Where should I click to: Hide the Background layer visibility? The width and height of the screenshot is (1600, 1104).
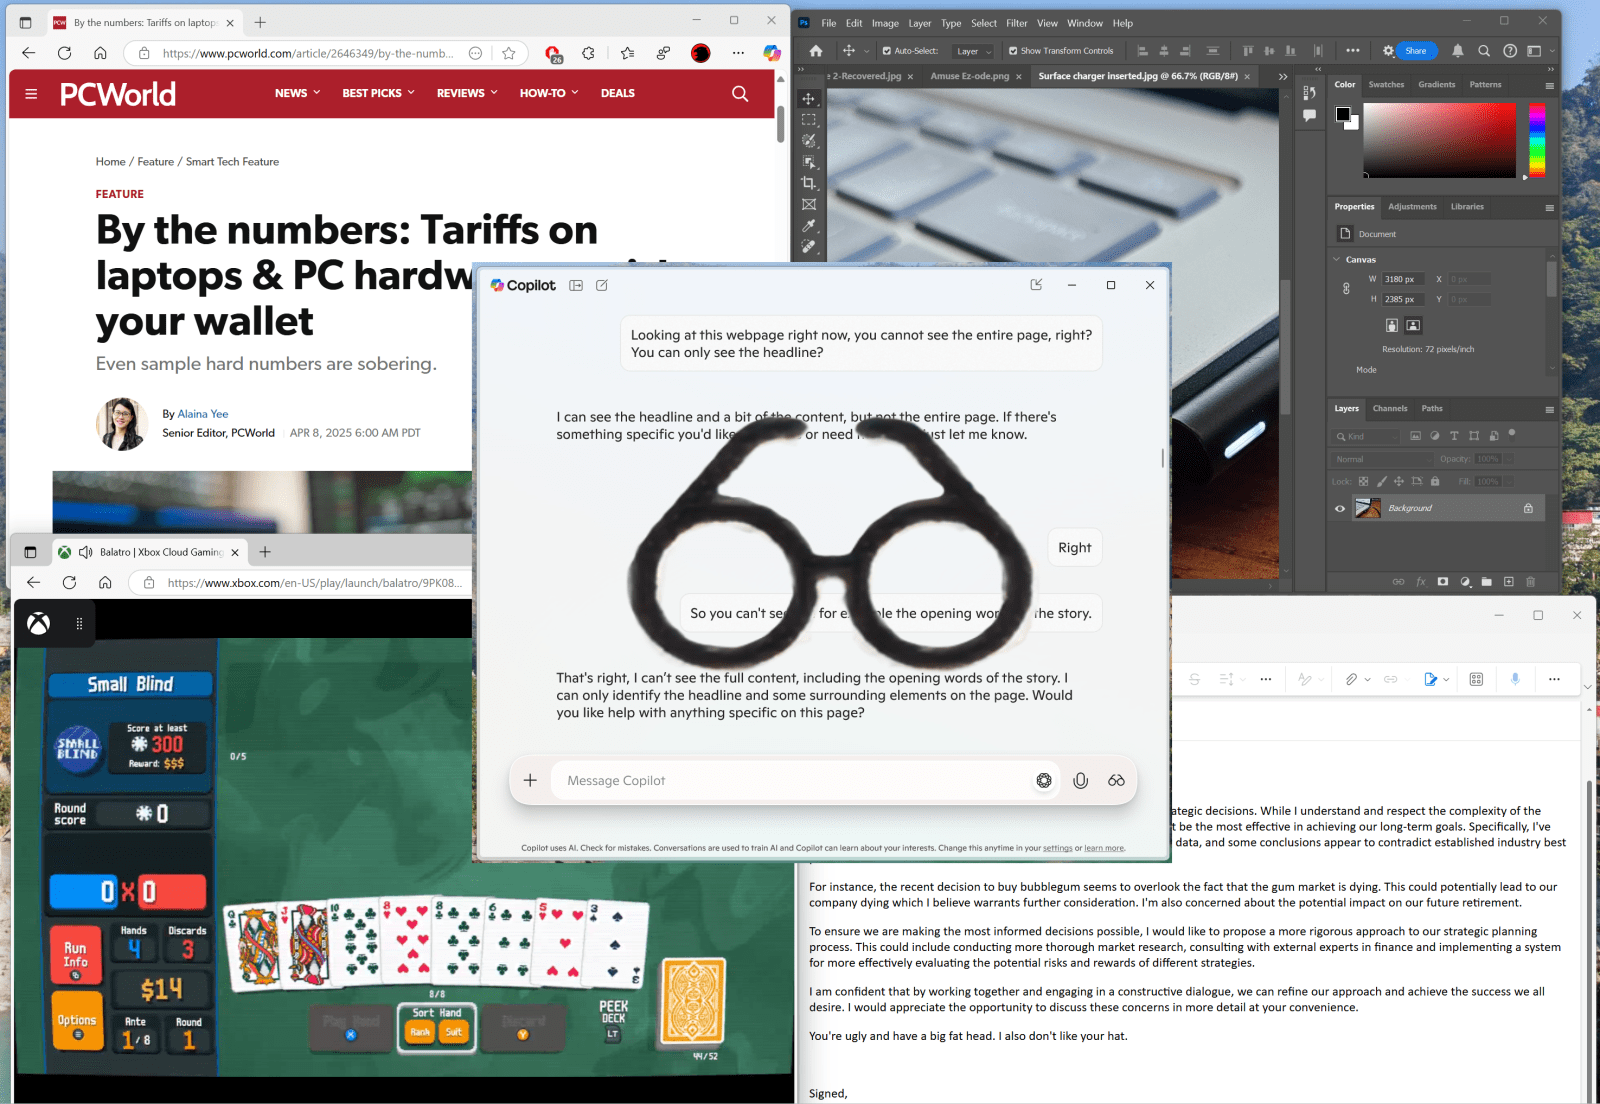pos(1339,507)
